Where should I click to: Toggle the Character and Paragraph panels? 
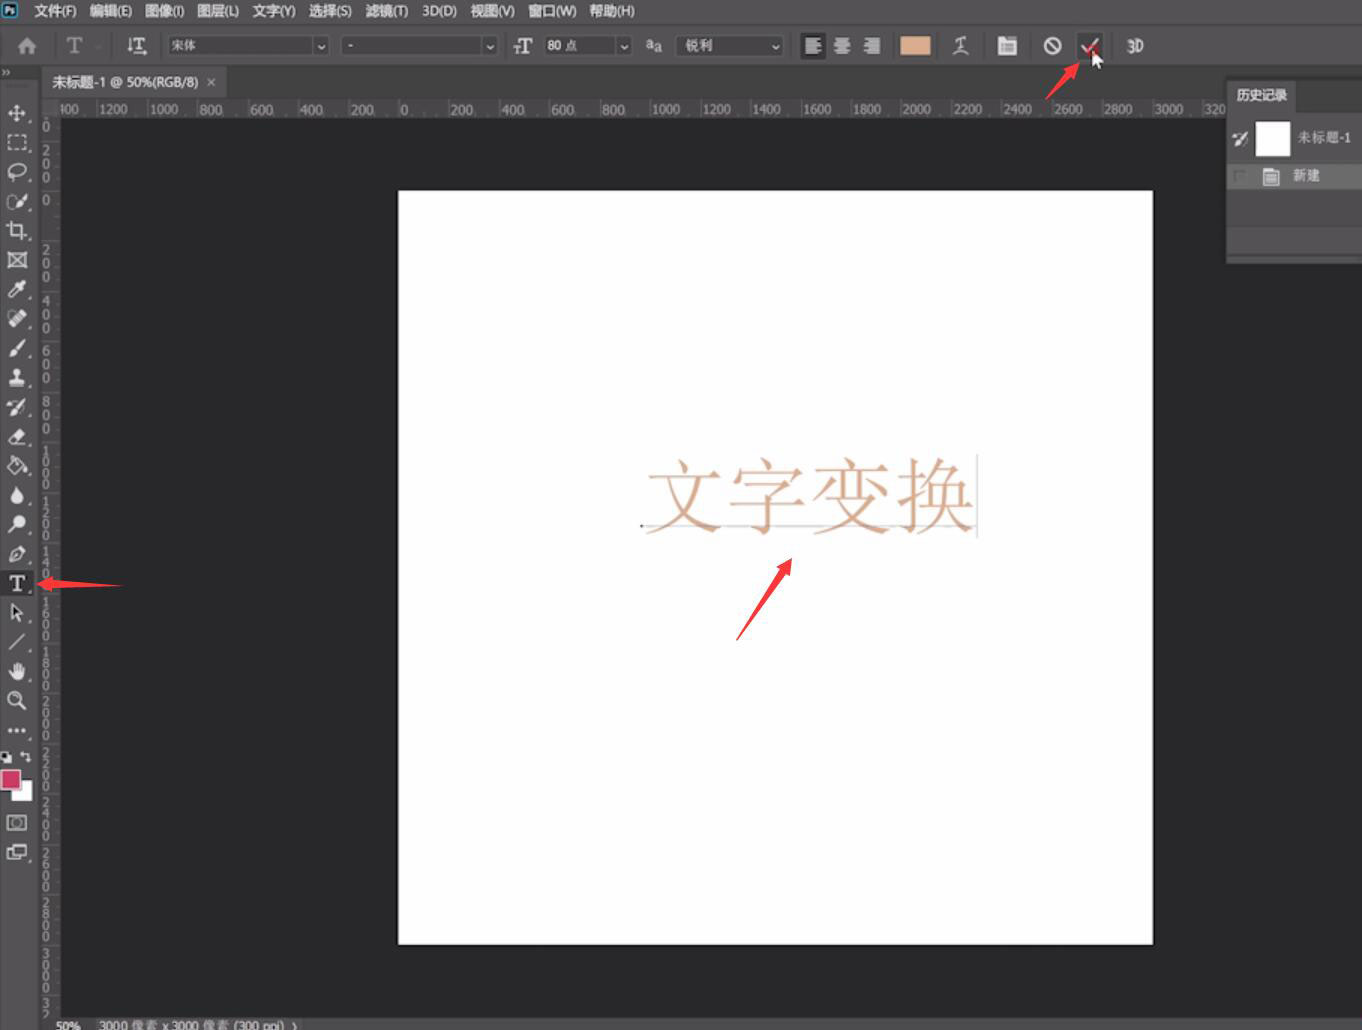coord(1007,46)
